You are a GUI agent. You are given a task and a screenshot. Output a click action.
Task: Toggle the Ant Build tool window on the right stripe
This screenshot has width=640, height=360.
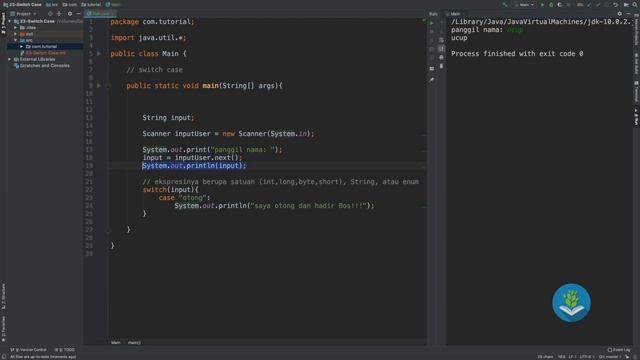point(636,63)
